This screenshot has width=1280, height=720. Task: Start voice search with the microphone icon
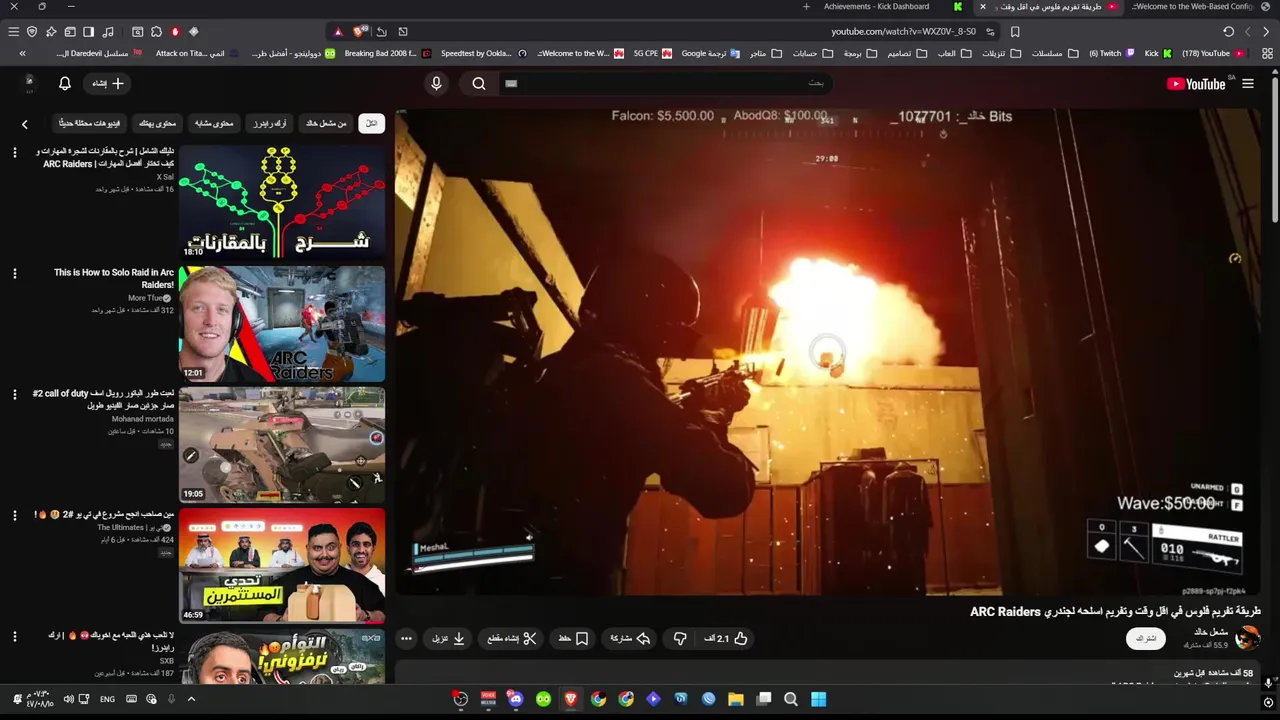pyautogui.click(x=436, y=84)
